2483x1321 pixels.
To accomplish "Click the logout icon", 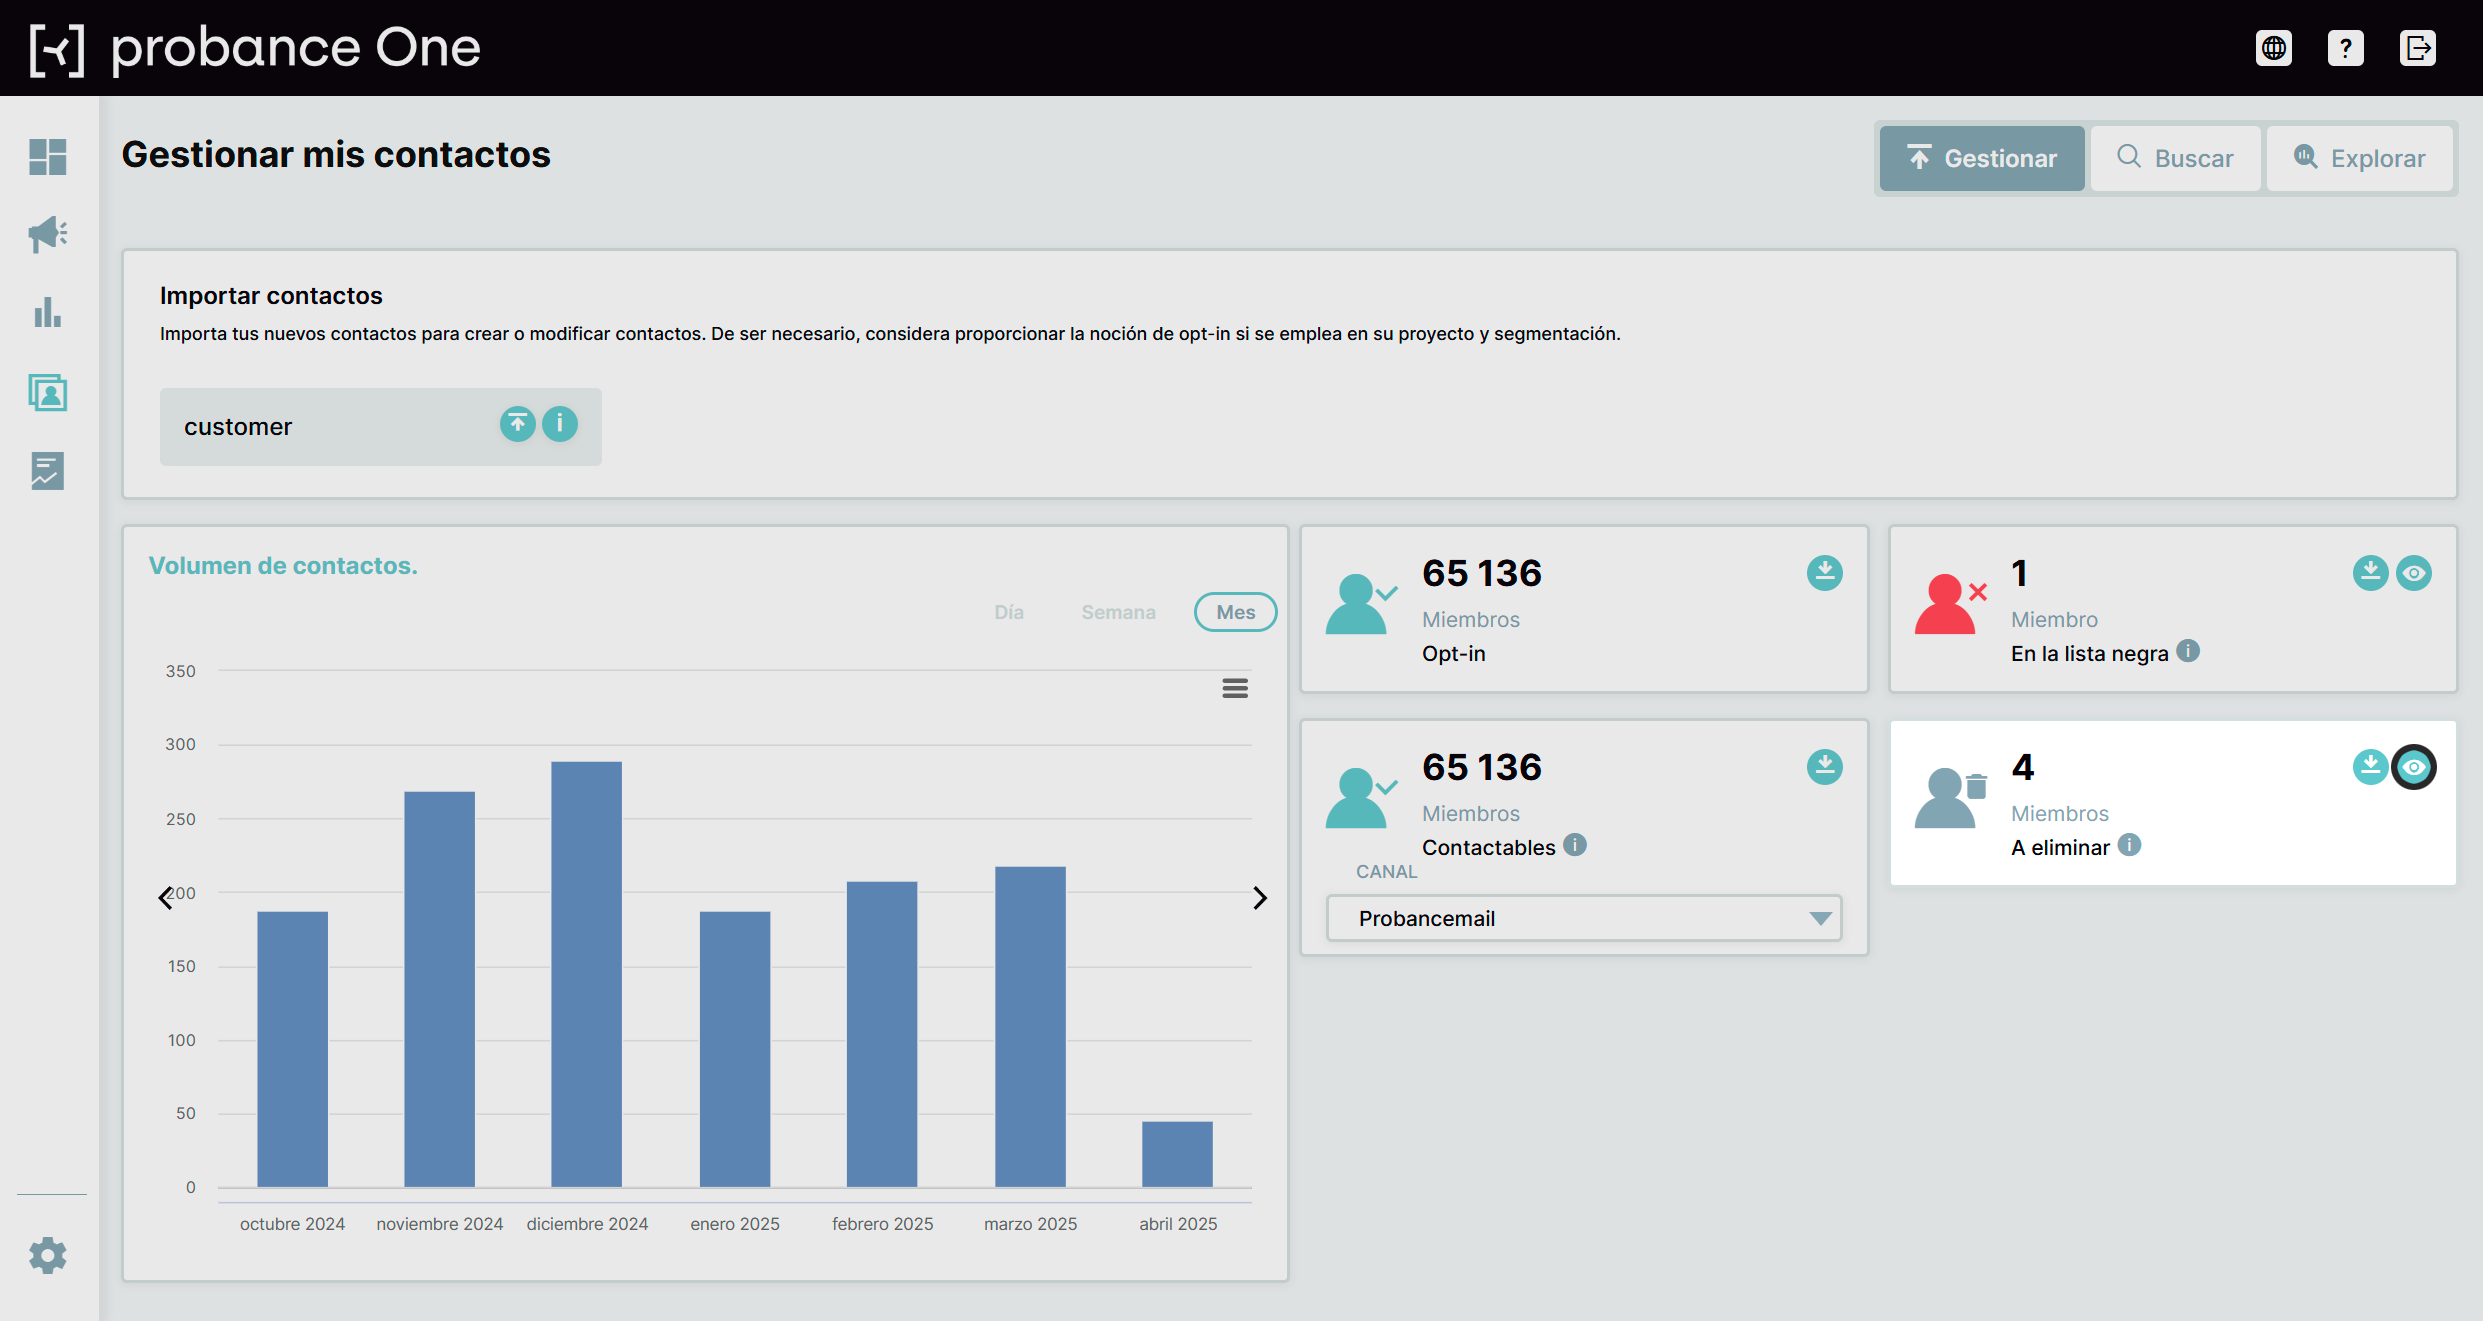I will click(x=2418, y=48).
